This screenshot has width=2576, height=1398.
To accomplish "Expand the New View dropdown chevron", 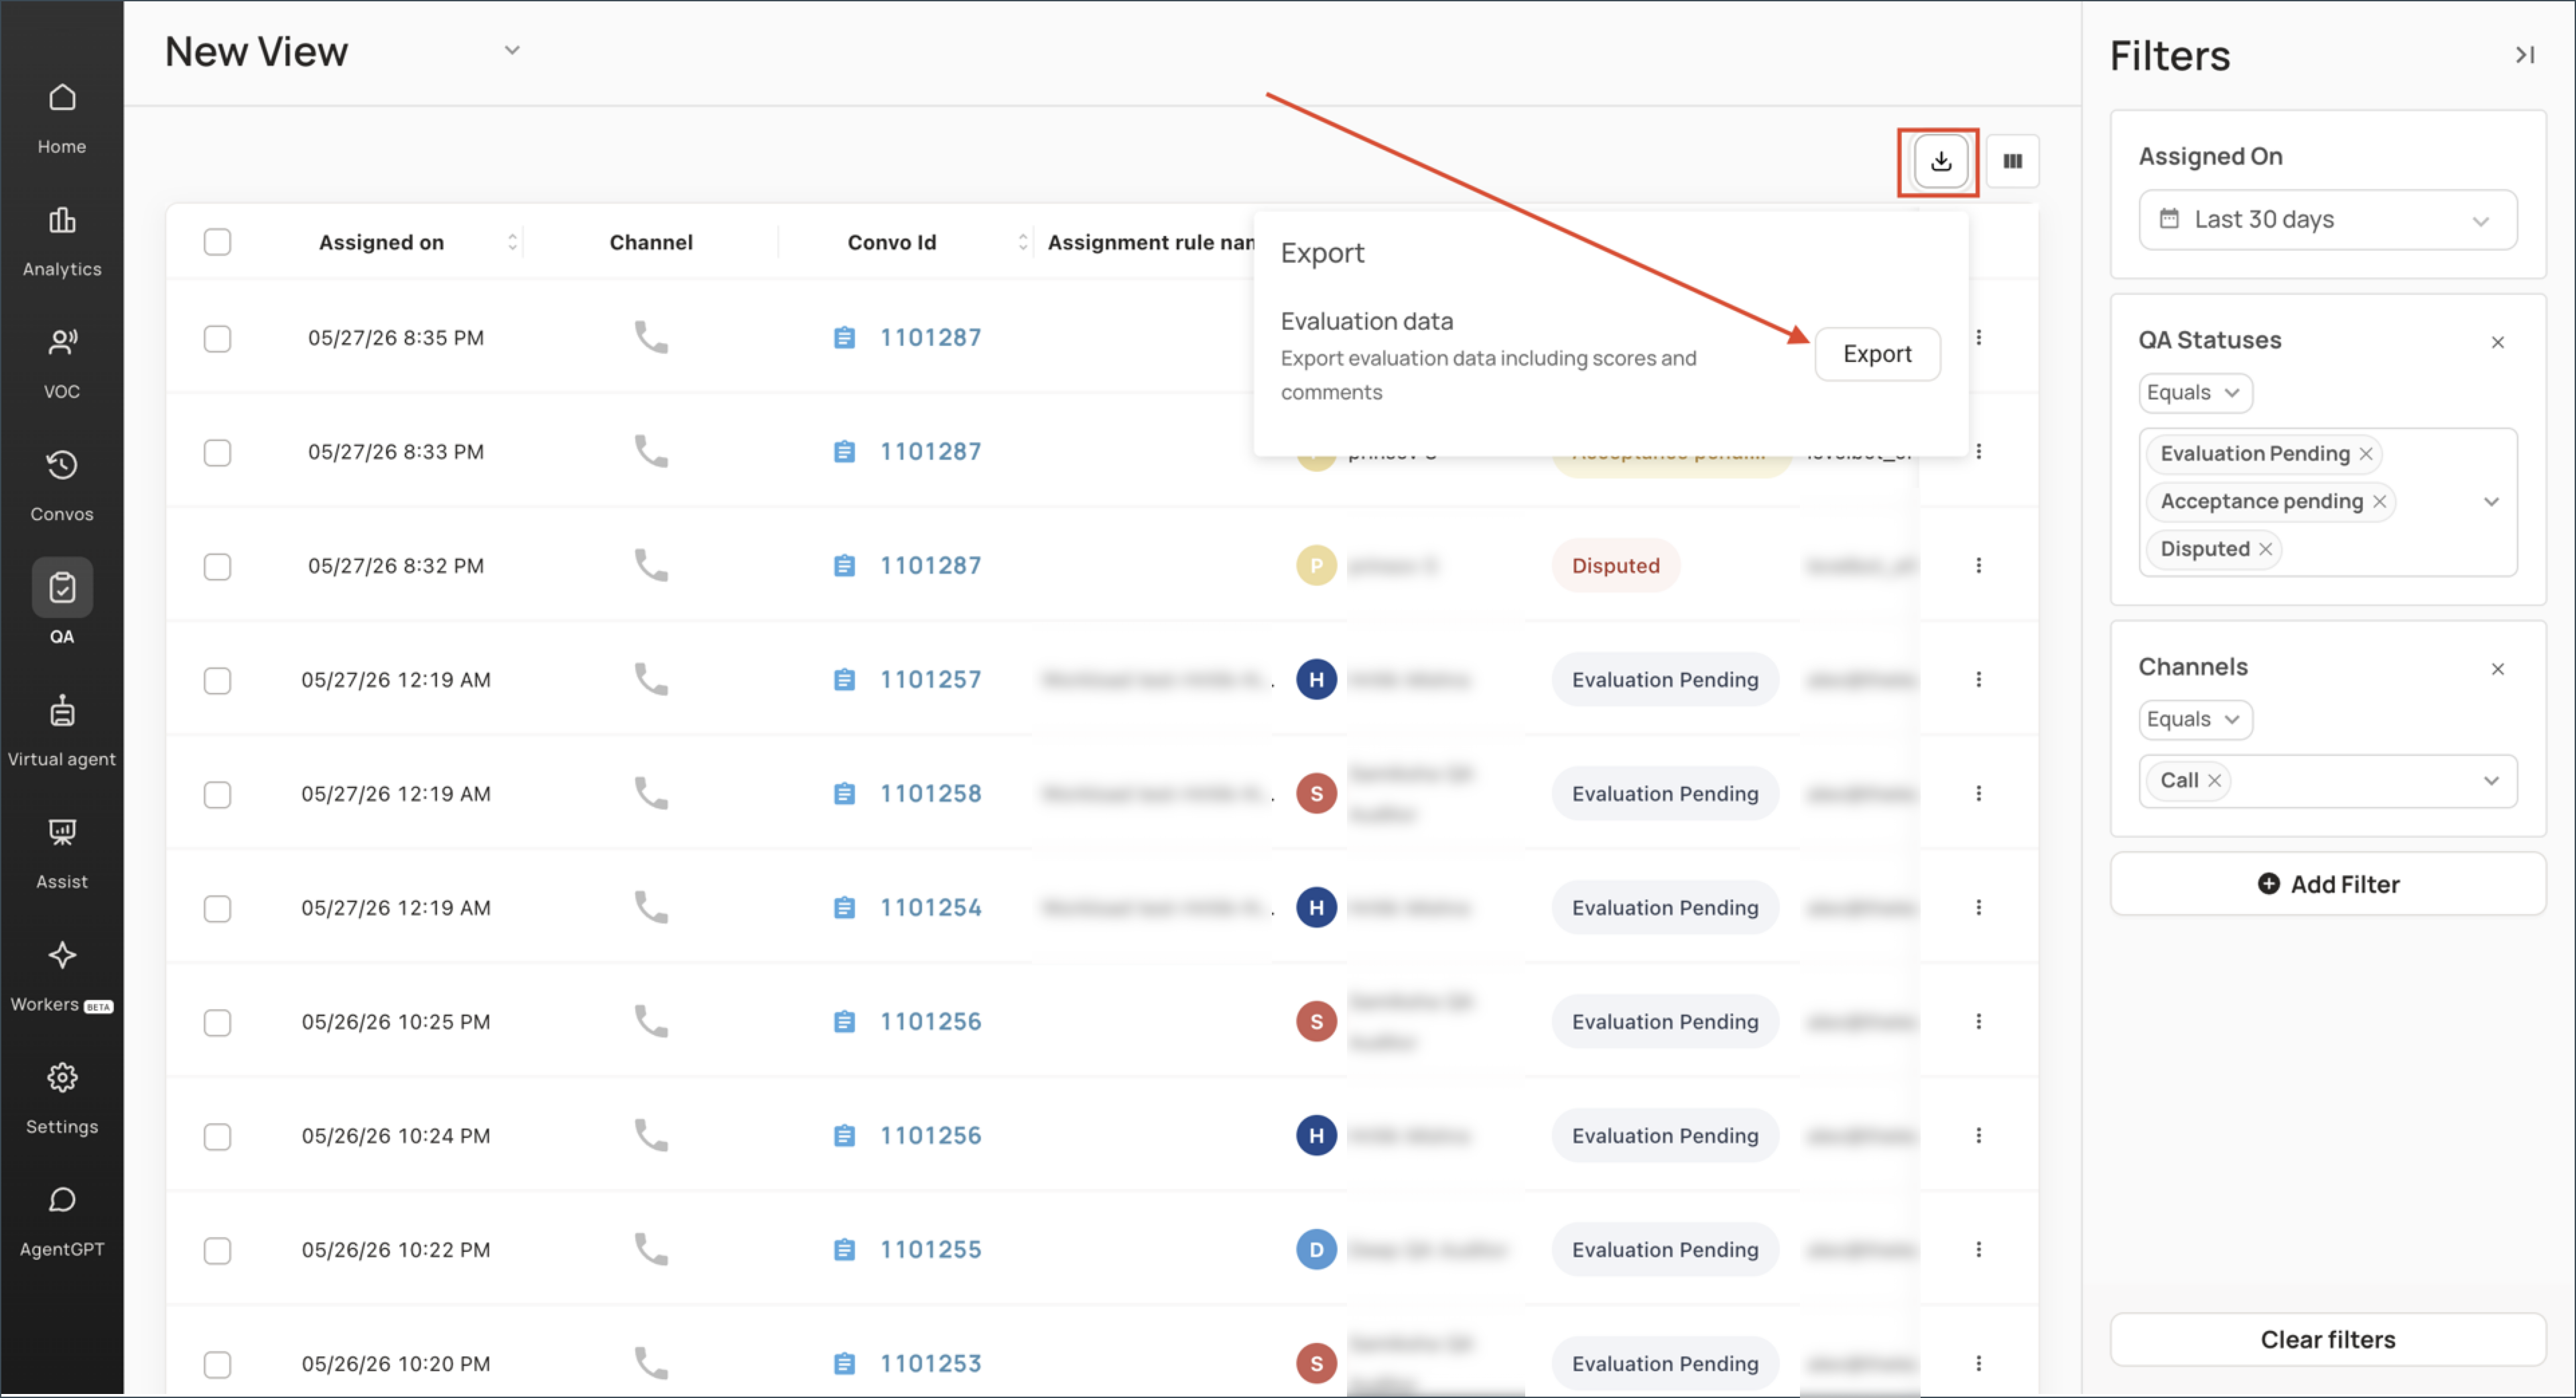I will 512,50.
